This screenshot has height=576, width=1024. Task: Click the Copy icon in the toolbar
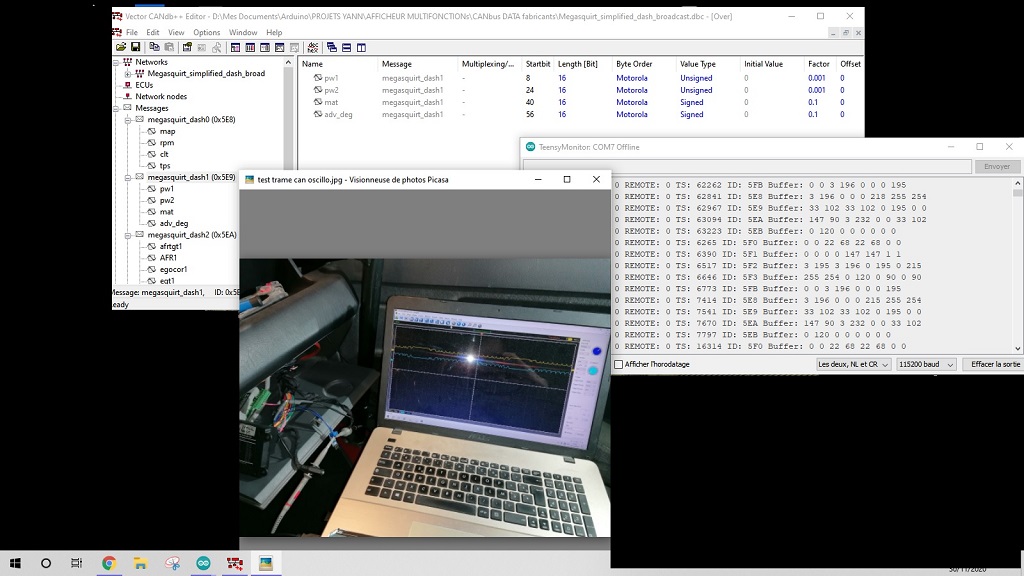(x=155, y=47)
